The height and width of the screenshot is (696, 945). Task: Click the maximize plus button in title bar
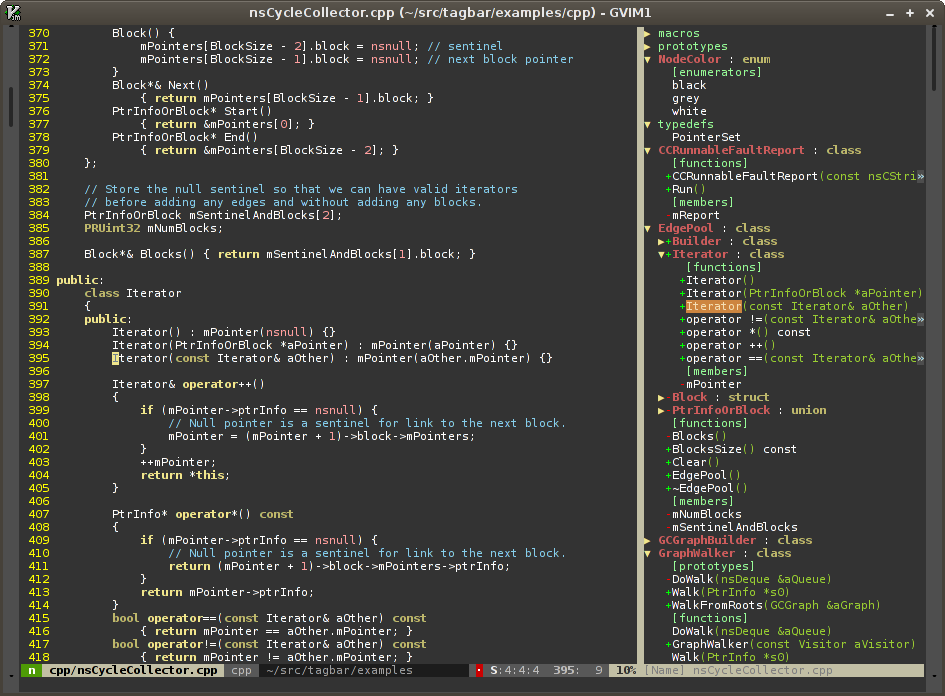[909, 13]
